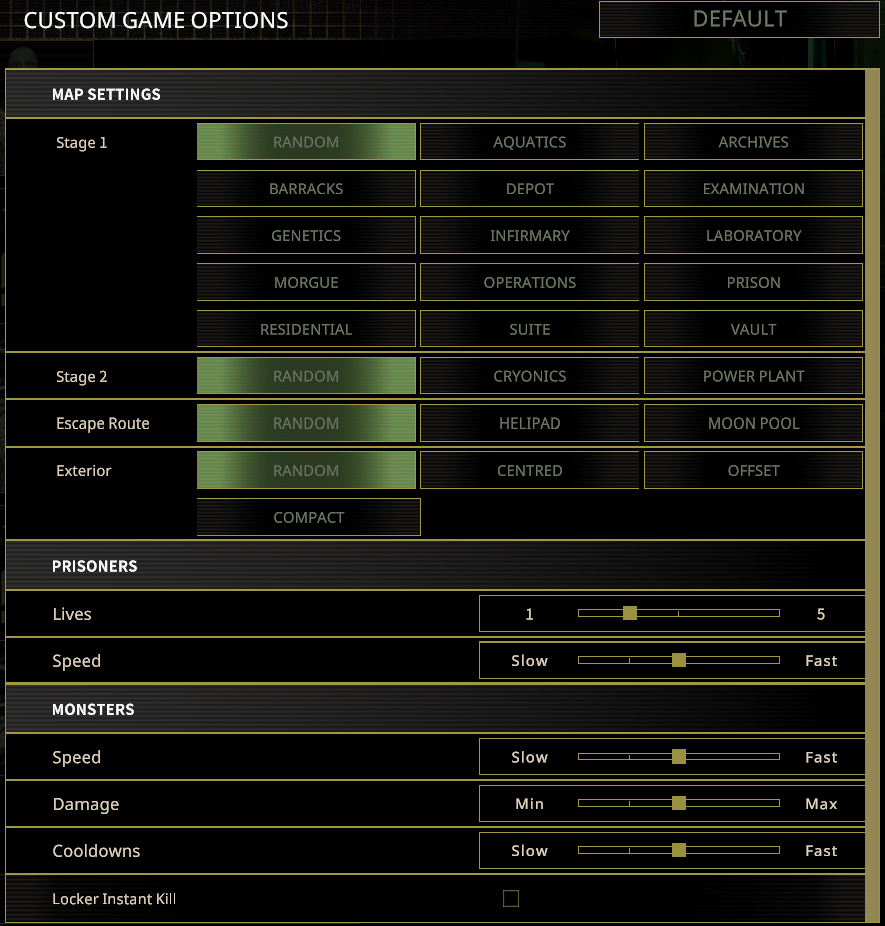
Task: Select the BARRACKS map option
Action: click(306, 189)
